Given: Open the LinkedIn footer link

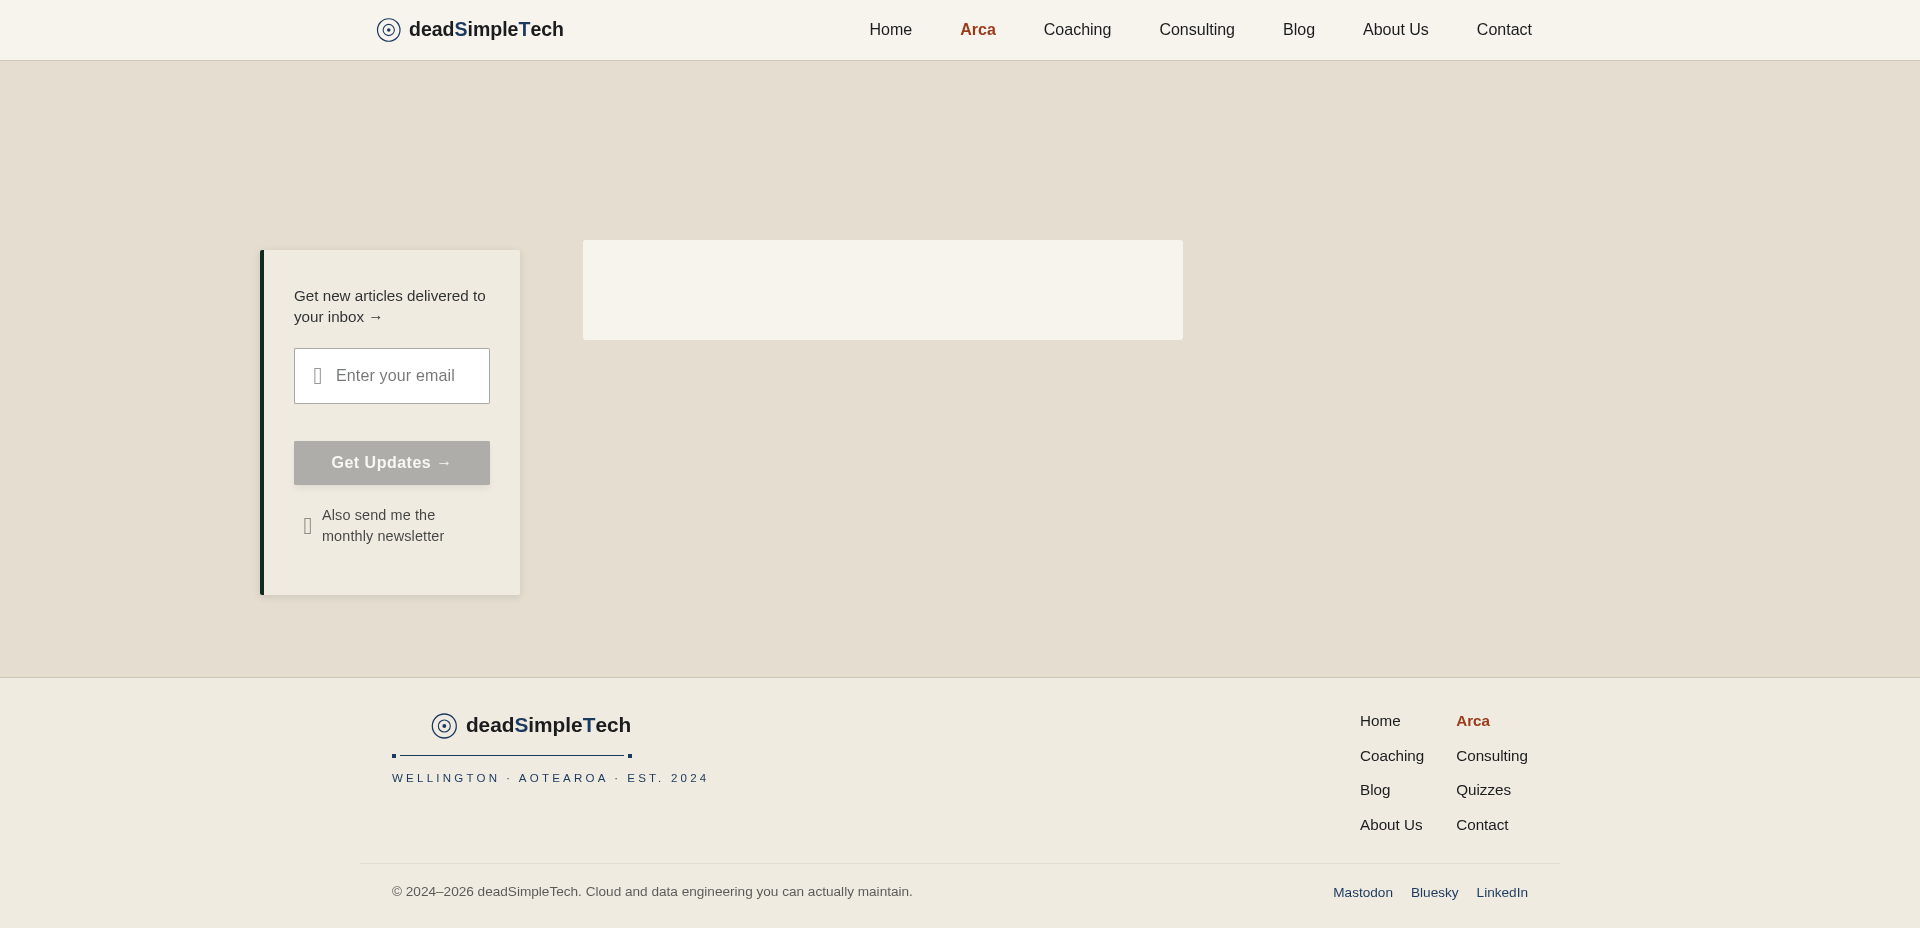Looking at the screenshot, I should click(x=1502, y=893).
